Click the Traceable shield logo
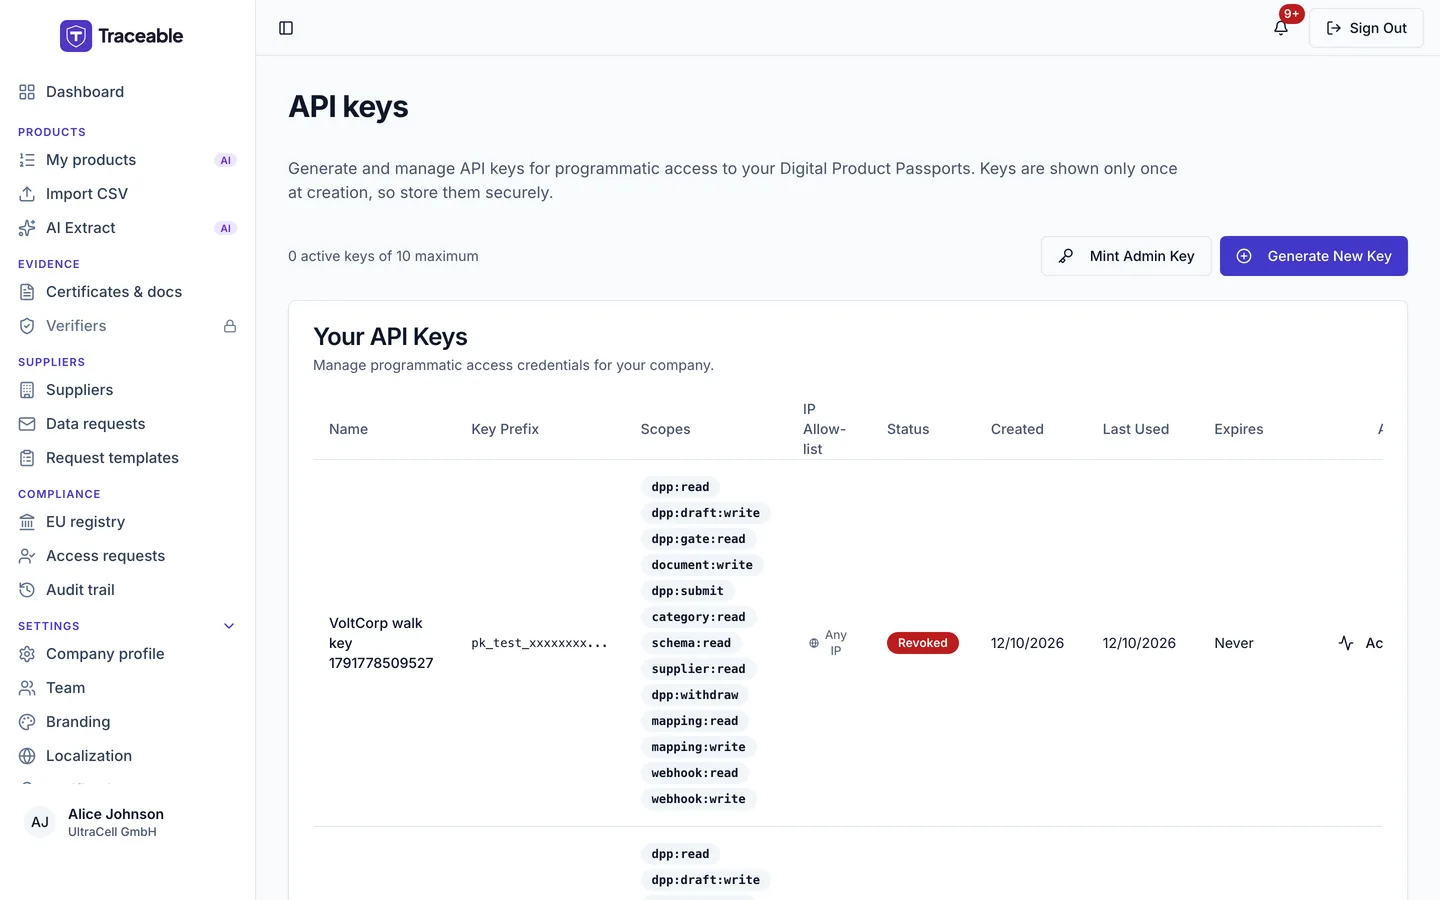Screen dimensions: 1440x900 (76, 36)
